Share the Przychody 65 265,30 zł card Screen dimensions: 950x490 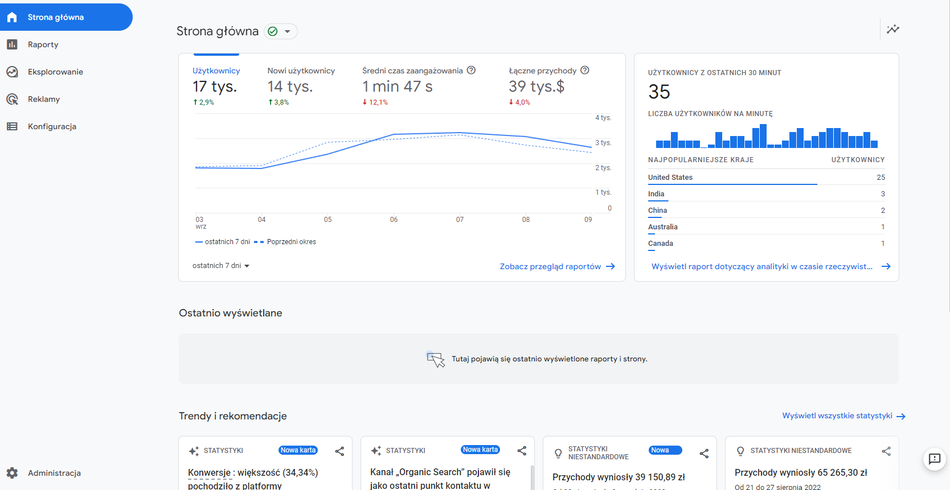pyautogui.click(x=886, y=452)
